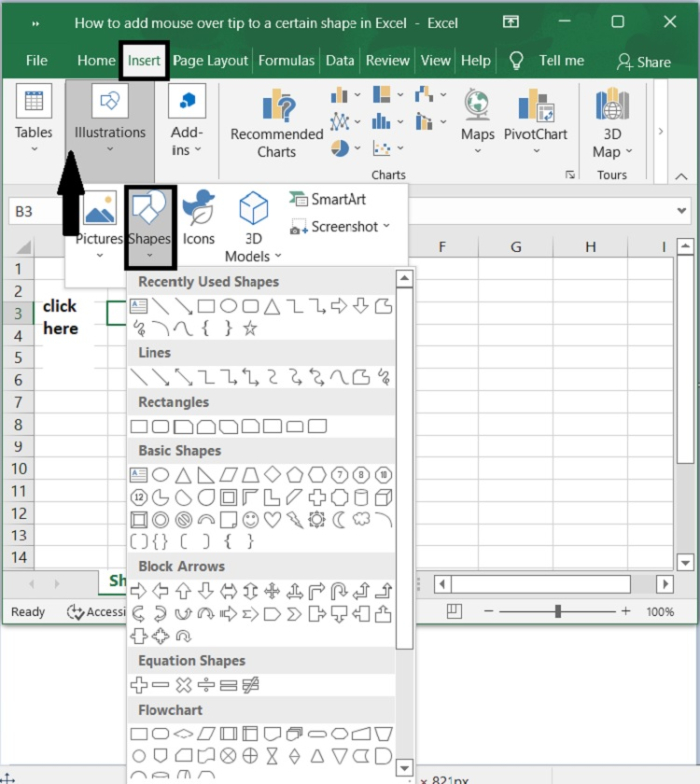This screenshot has height=784, width=700.
Task: Open the hierarchy chart dropdown
Action: coord(400,94)
